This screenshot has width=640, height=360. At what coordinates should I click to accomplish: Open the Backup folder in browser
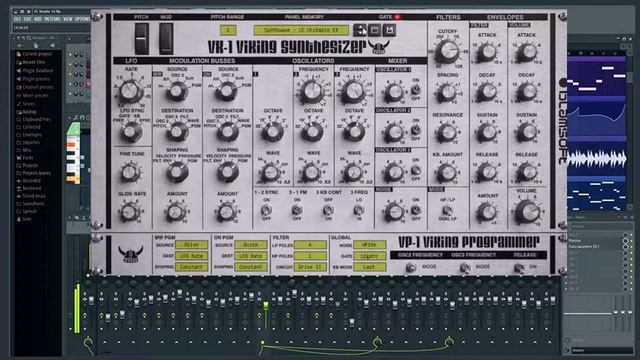(27, 111)
